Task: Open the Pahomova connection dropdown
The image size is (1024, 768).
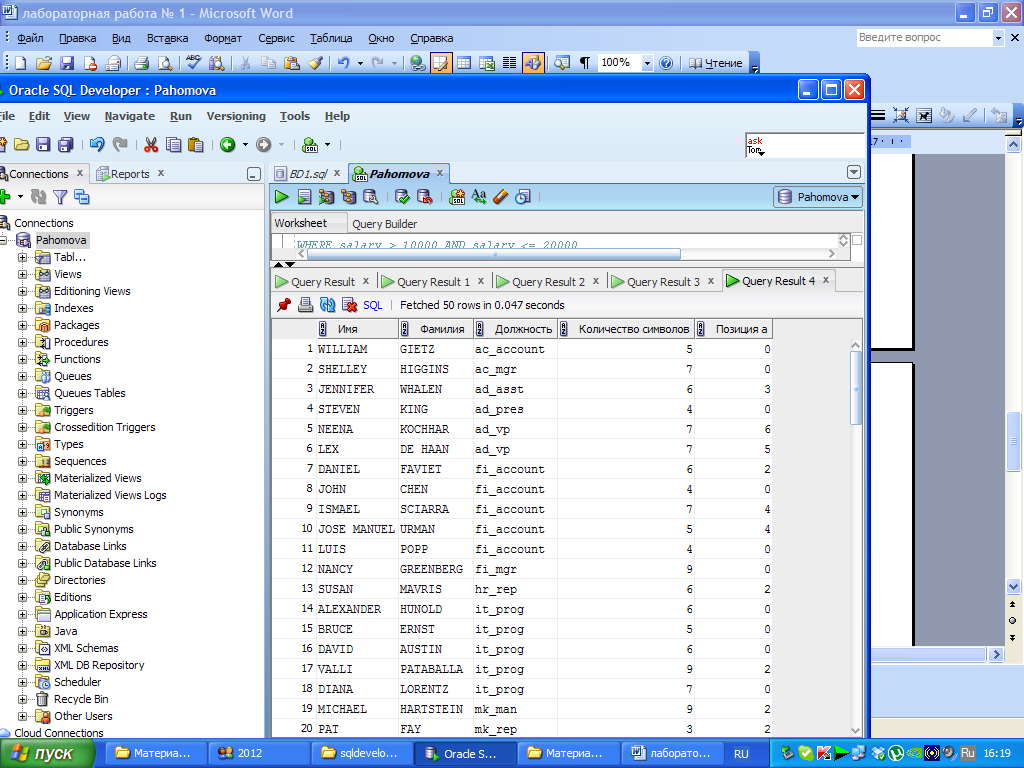Action: pyautogui.click(x=818, y=197)
